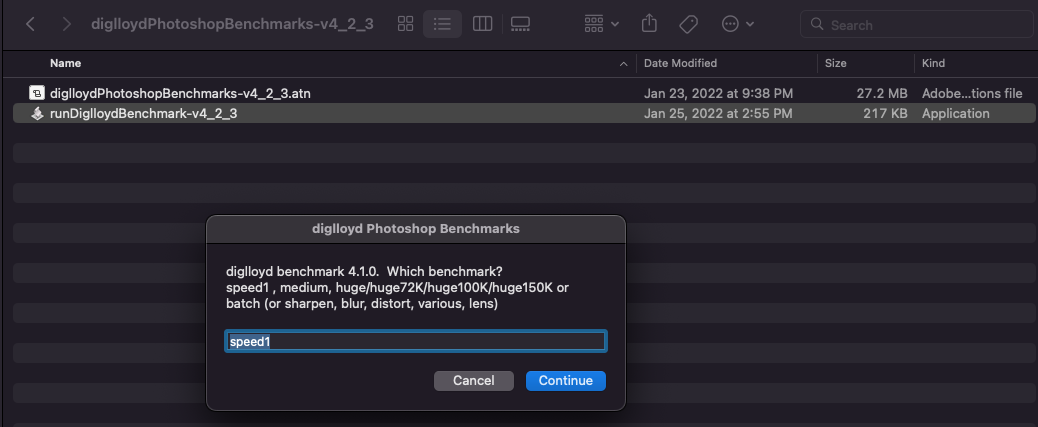Switch to icon view
The height and width of the screenshot is (427, 1038).
(x=405, y=24)
